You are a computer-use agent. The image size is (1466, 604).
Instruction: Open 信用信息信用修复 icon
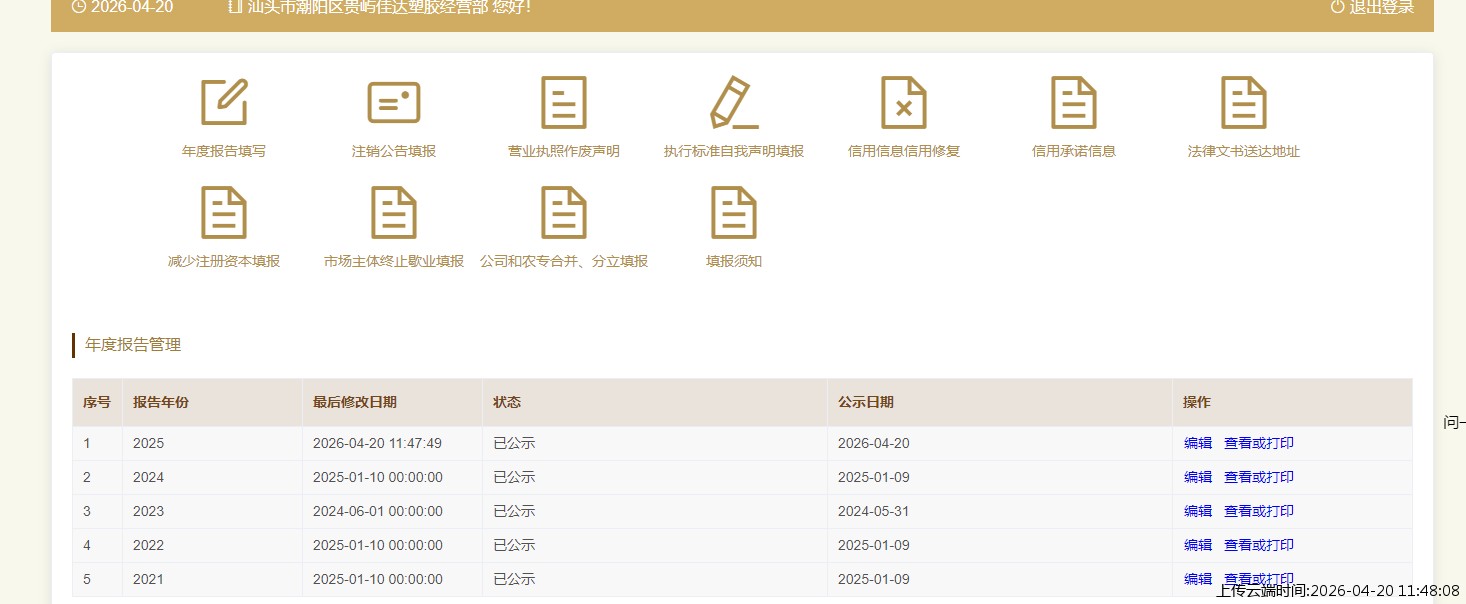click(904, 103)
